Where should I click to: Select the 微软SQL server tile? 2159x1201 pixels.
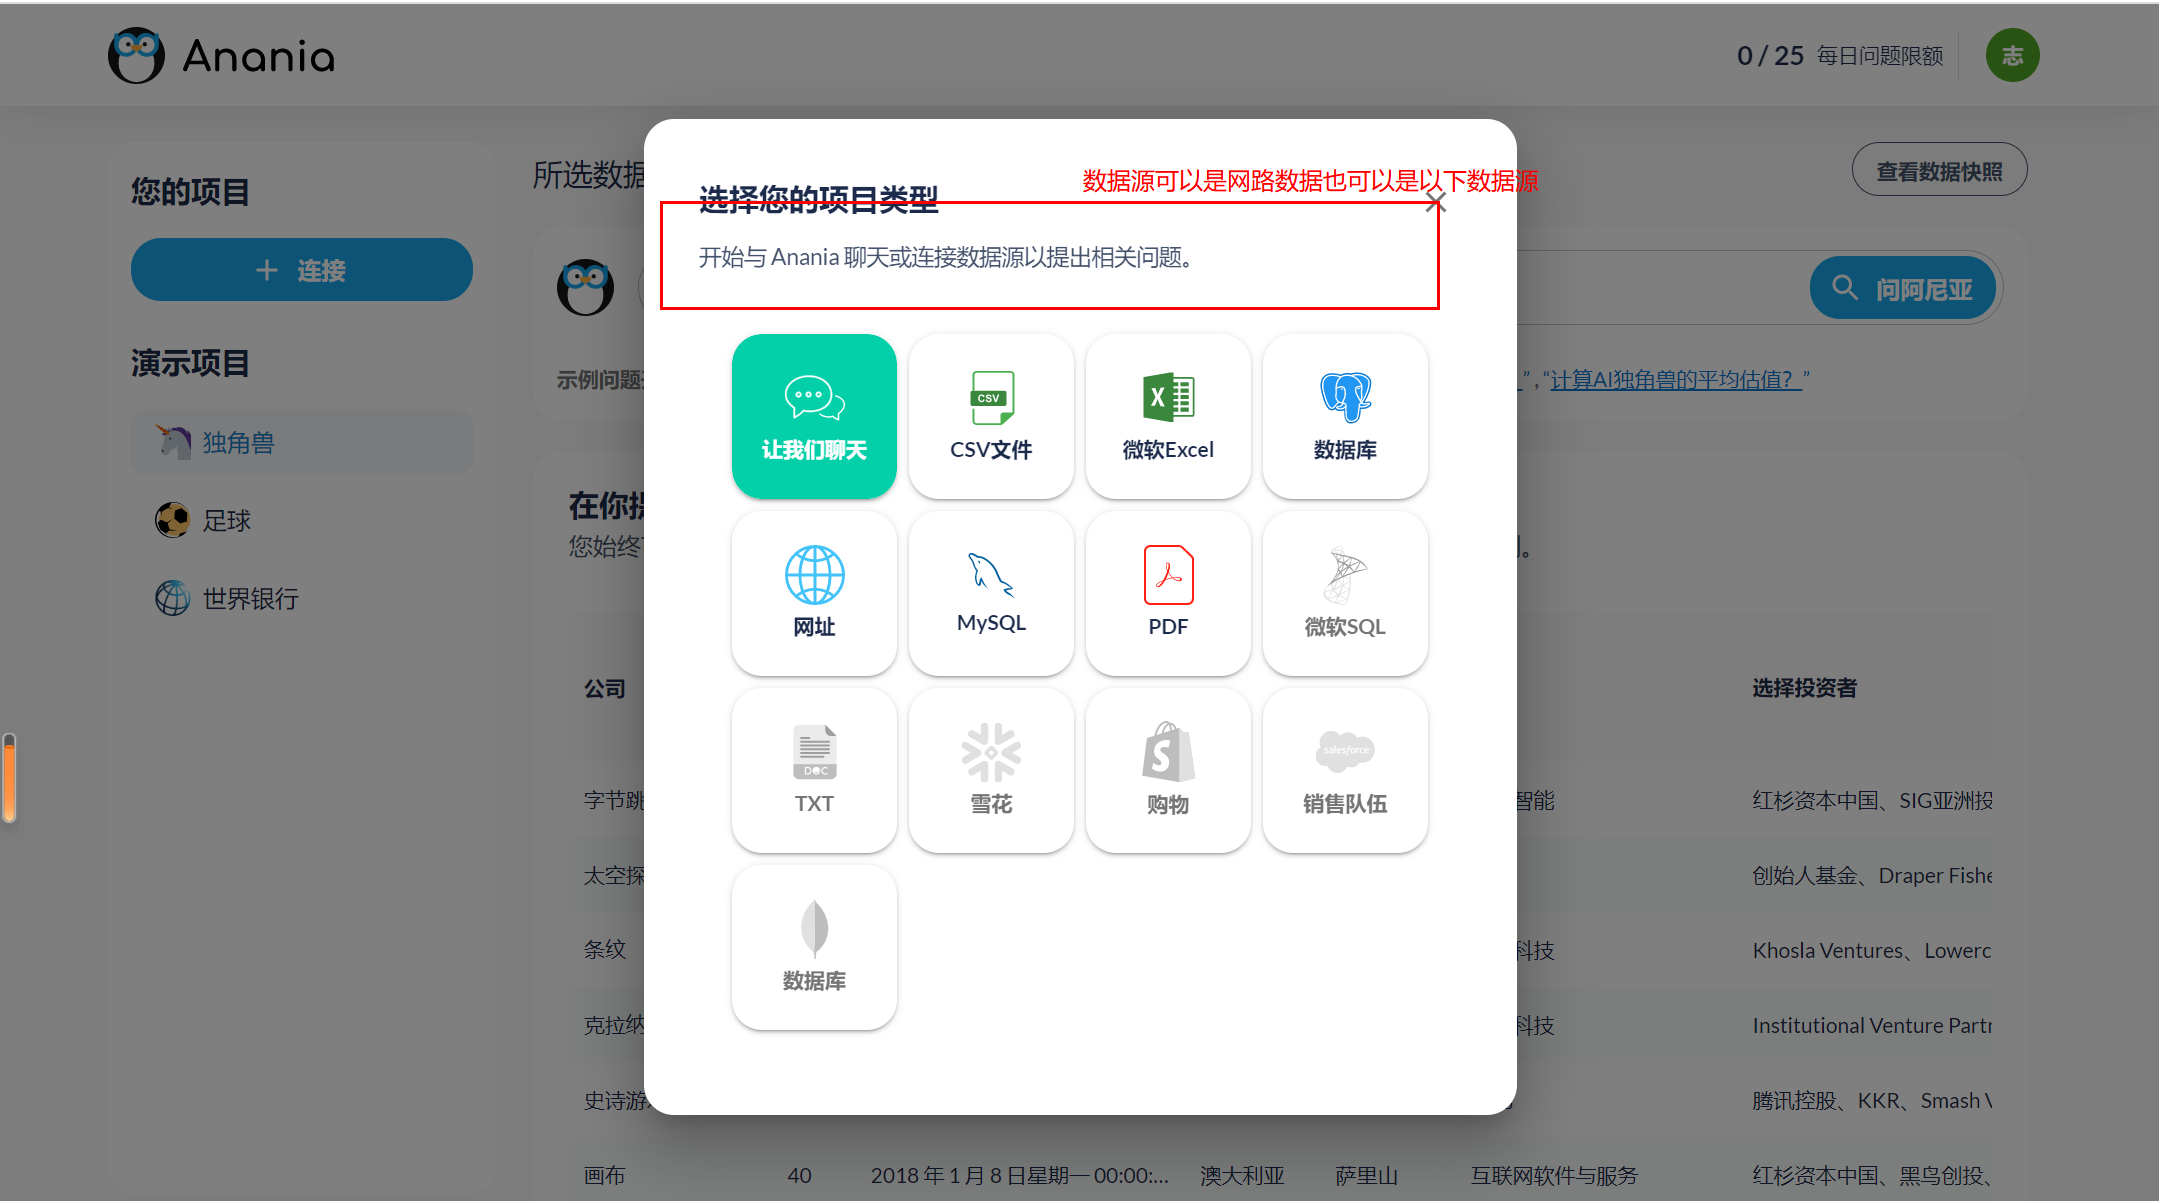[x=1344, y=593]
